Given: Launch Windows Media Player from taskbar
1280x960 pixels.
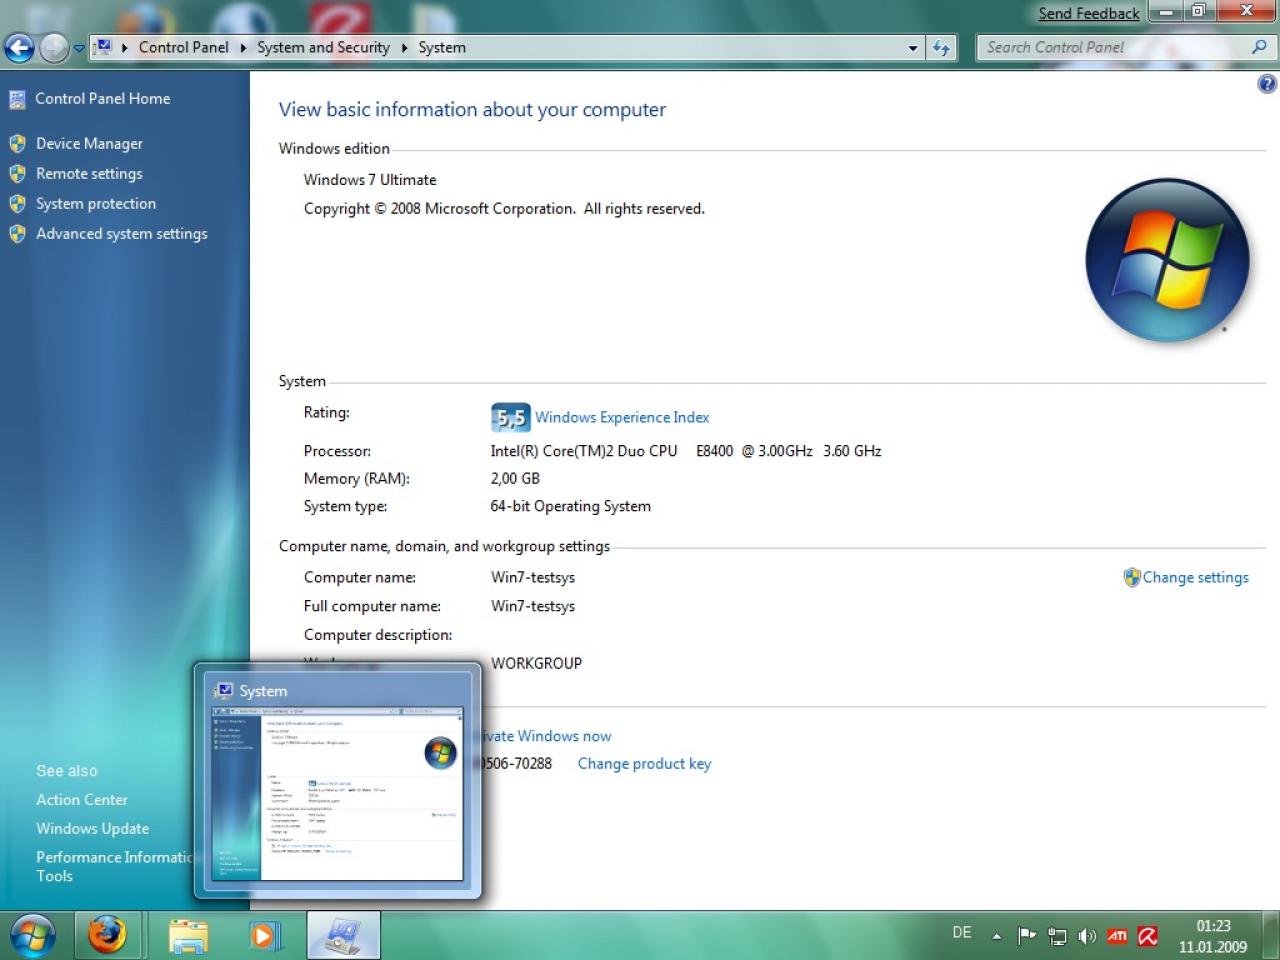Looking at the screenshot, I should (264, 936).
